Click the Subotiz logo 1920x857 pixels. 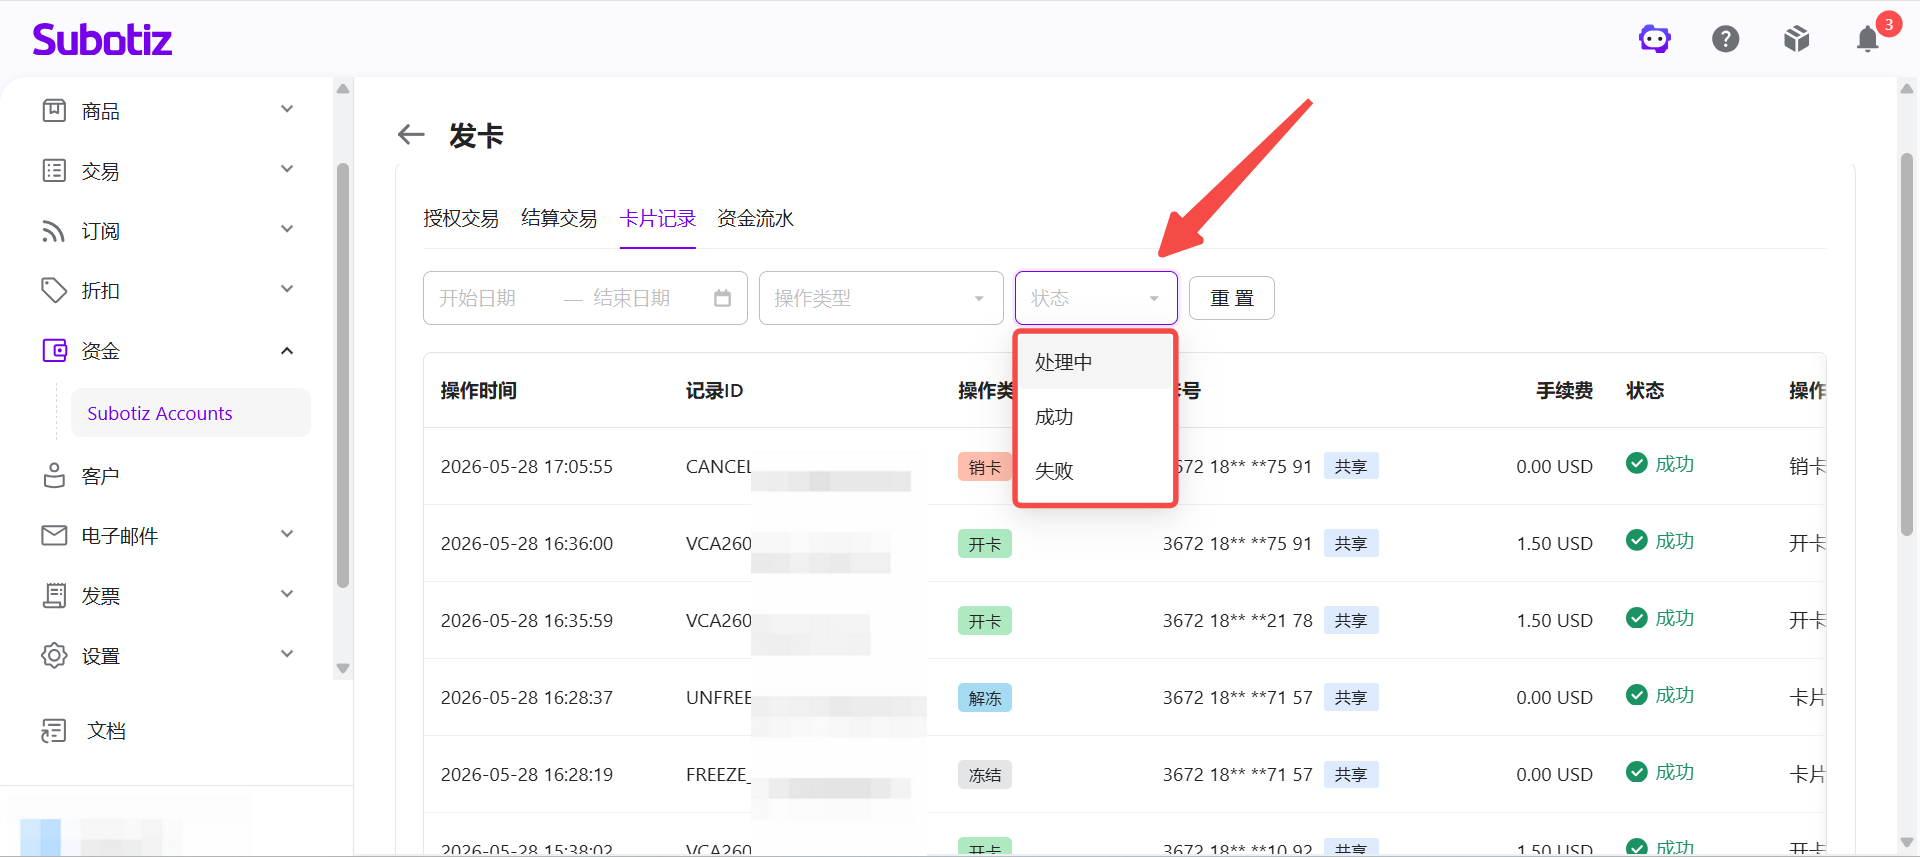(102, 39)
